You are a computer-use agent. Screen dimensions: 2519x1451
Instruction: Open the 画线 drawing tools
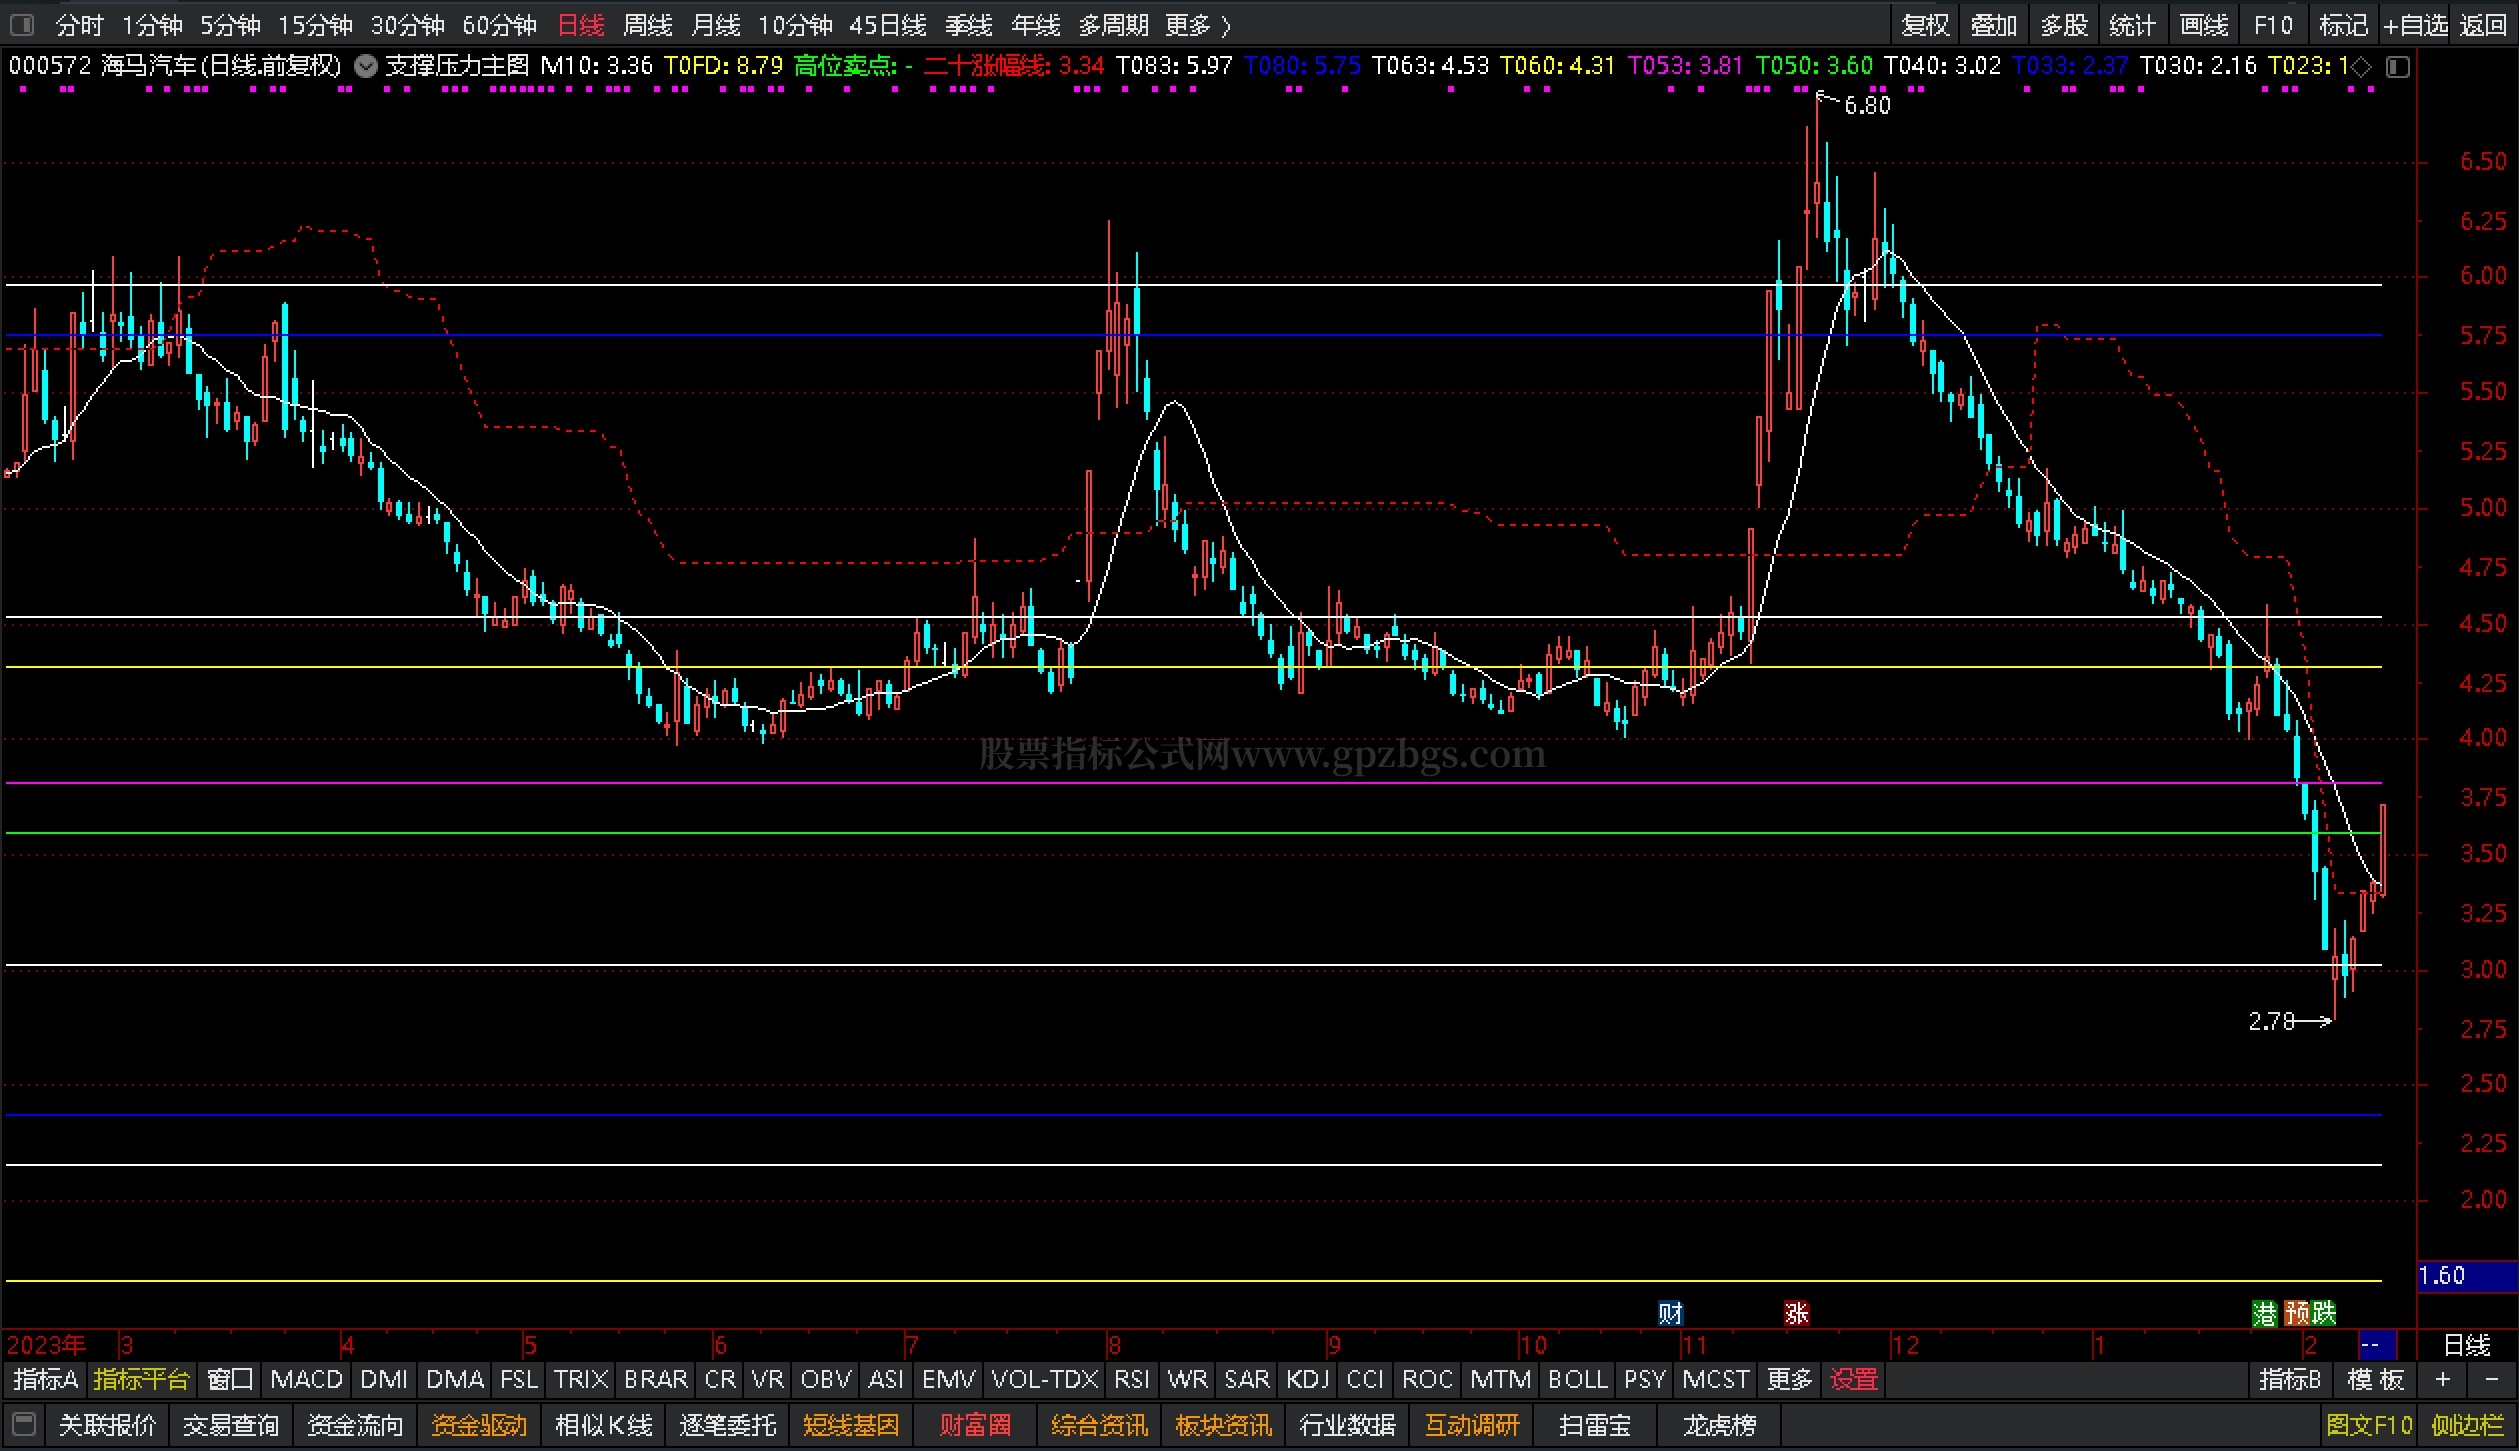(2204, 25)
